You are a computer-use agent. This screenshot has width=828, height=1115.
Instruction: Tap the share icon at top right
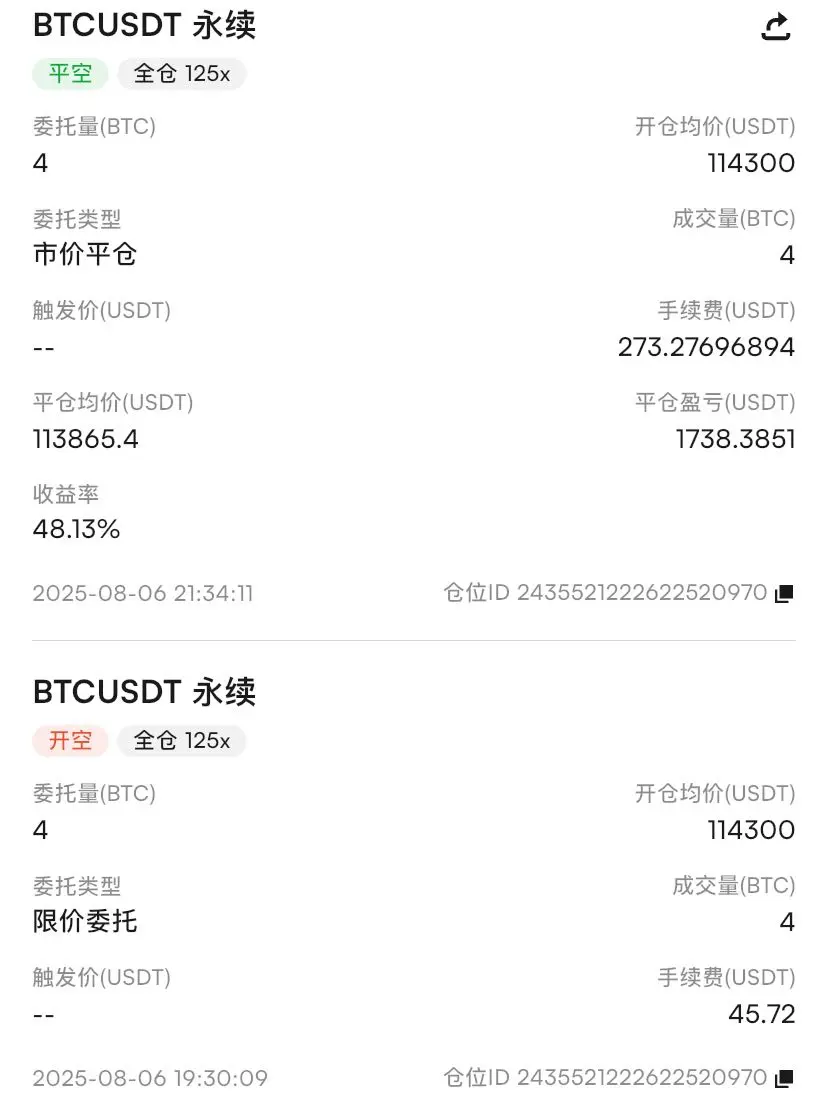tap(775, 27)
